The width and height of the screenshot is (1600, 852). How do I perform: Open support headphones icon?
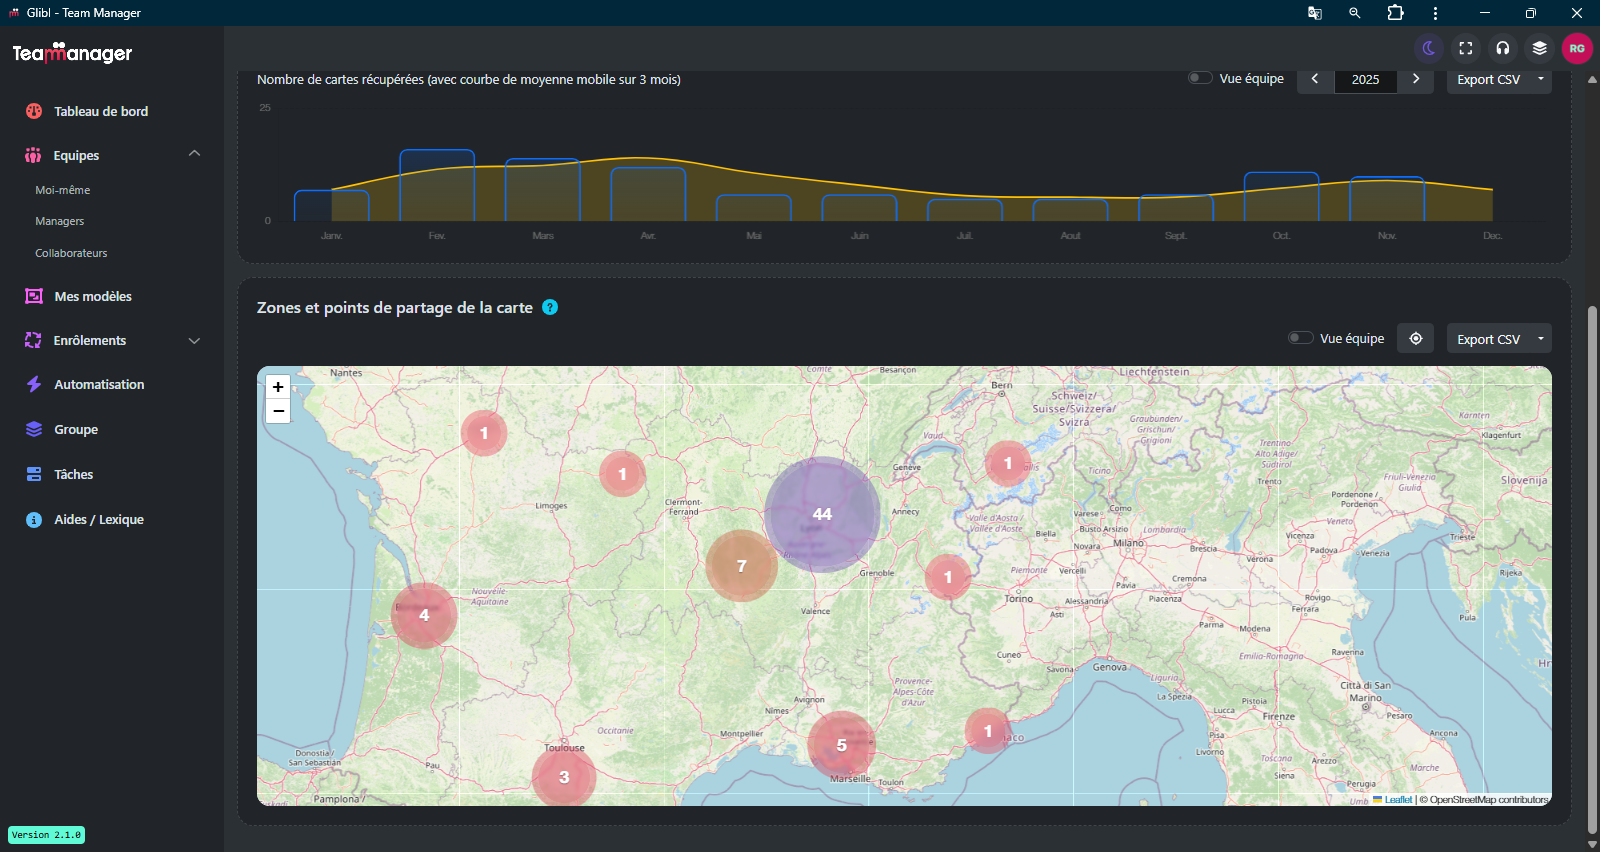(1503, 48)
